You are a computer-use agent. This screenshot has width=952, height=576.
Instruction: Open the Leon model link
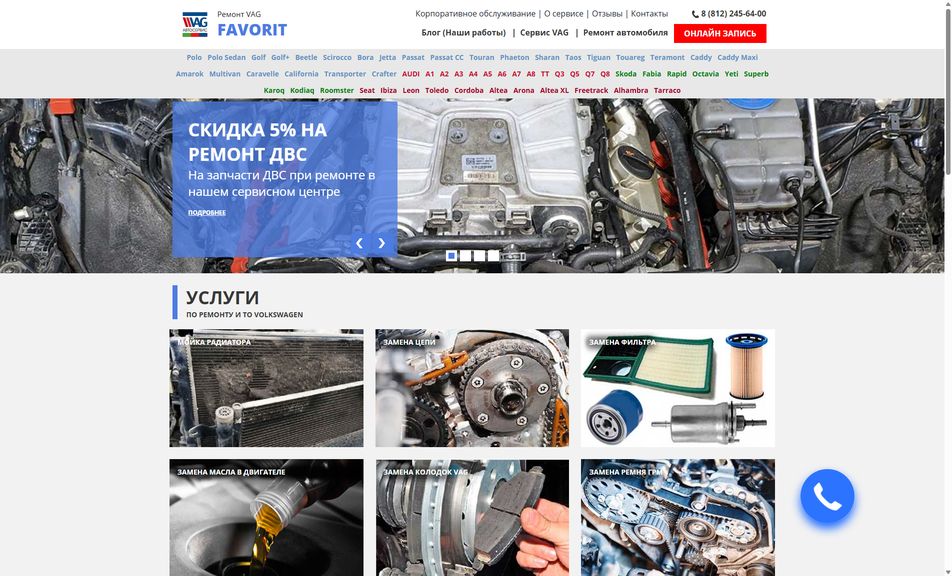point(411,90)
